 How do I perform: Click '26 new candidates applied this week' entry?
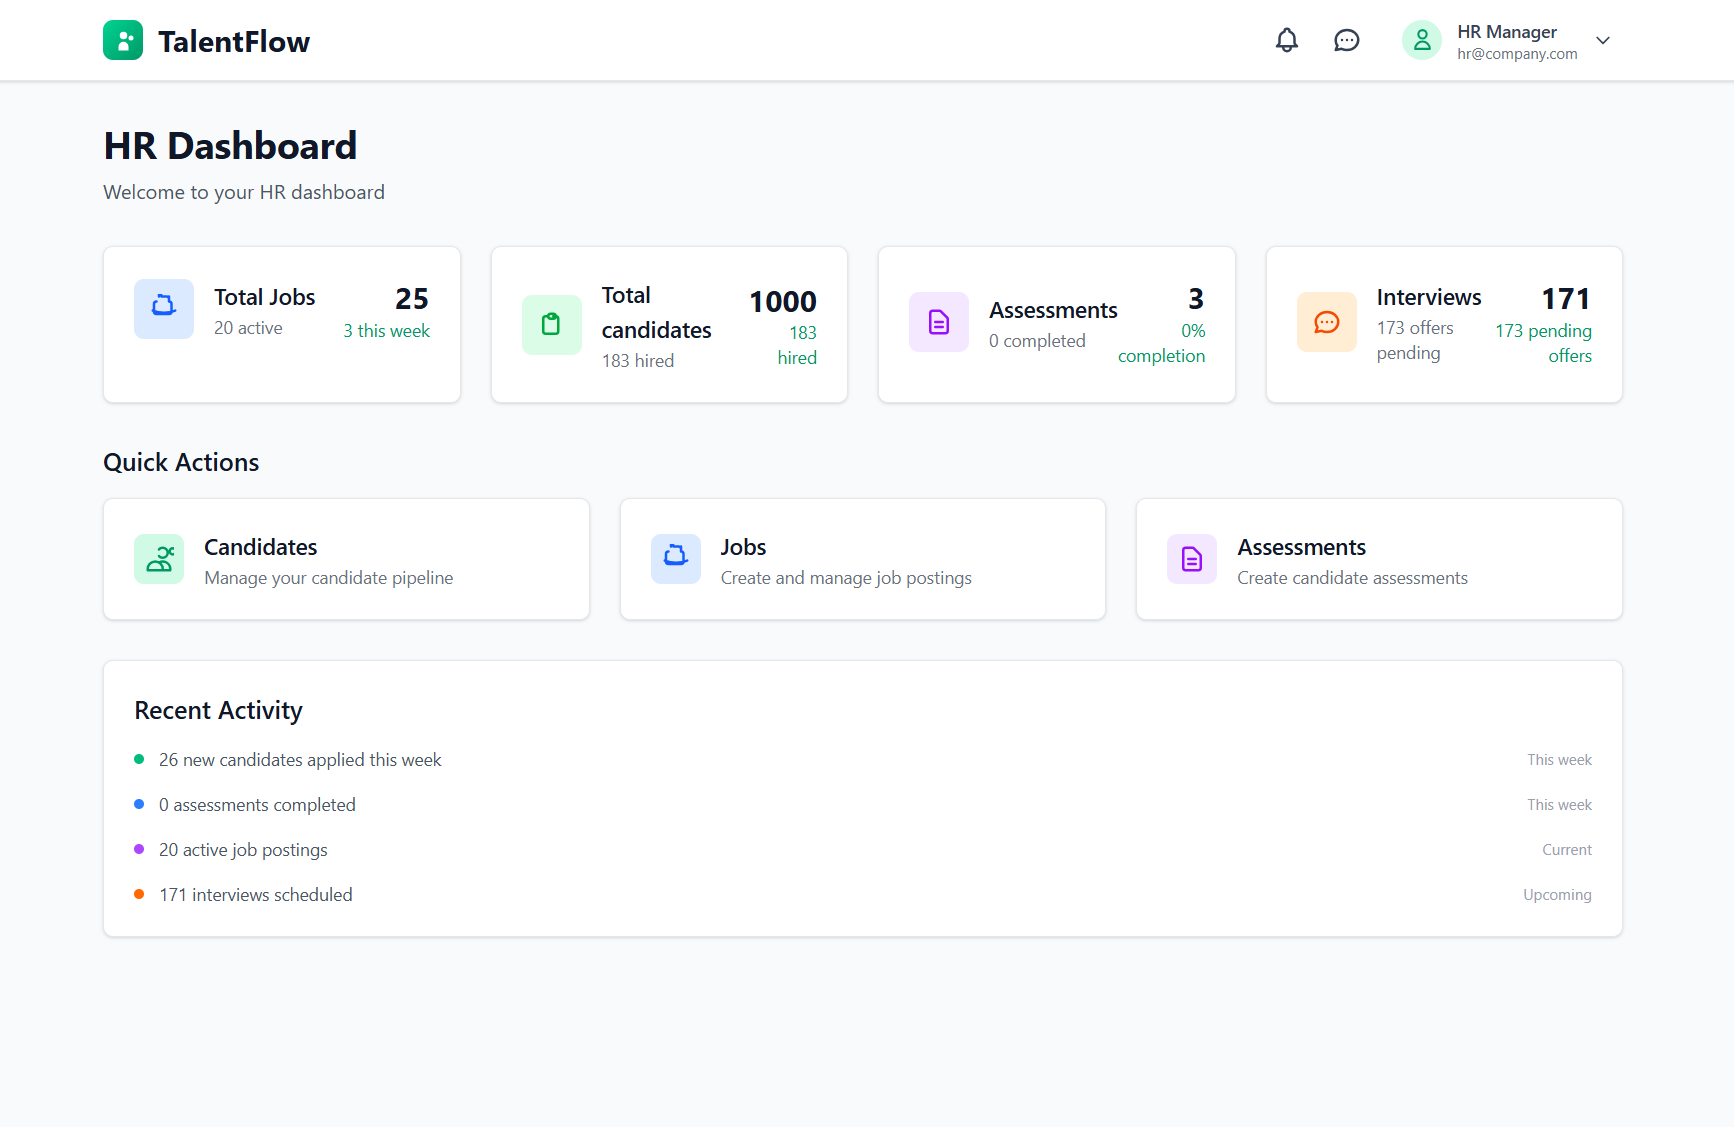[300, 760]
